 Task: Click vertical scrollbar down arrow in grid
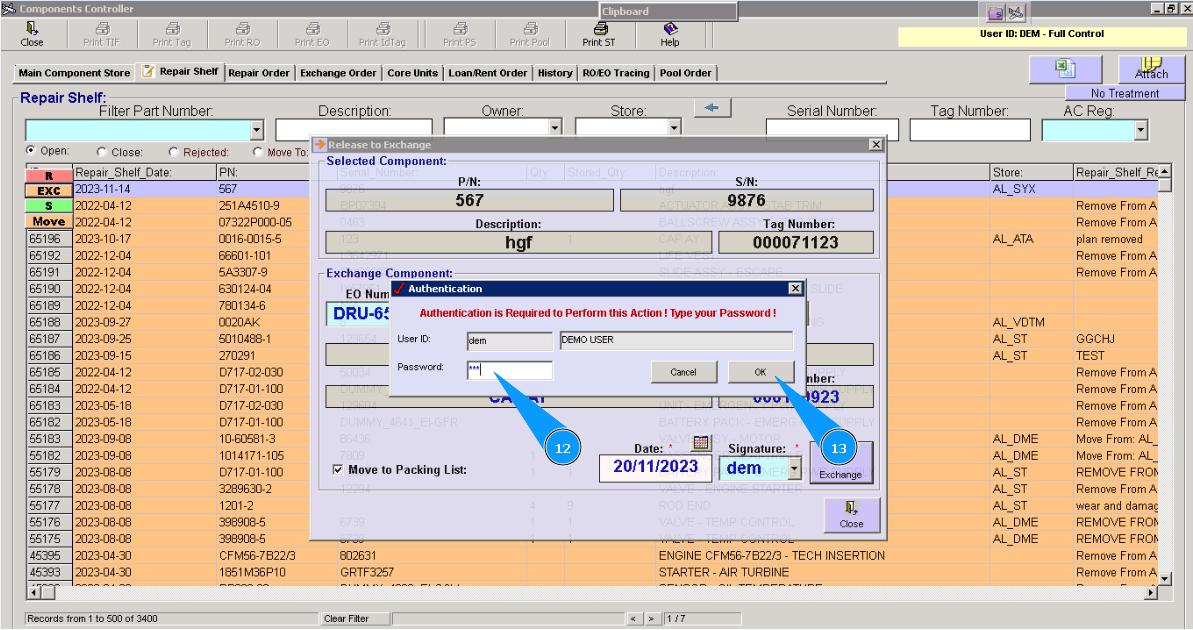1165,579
